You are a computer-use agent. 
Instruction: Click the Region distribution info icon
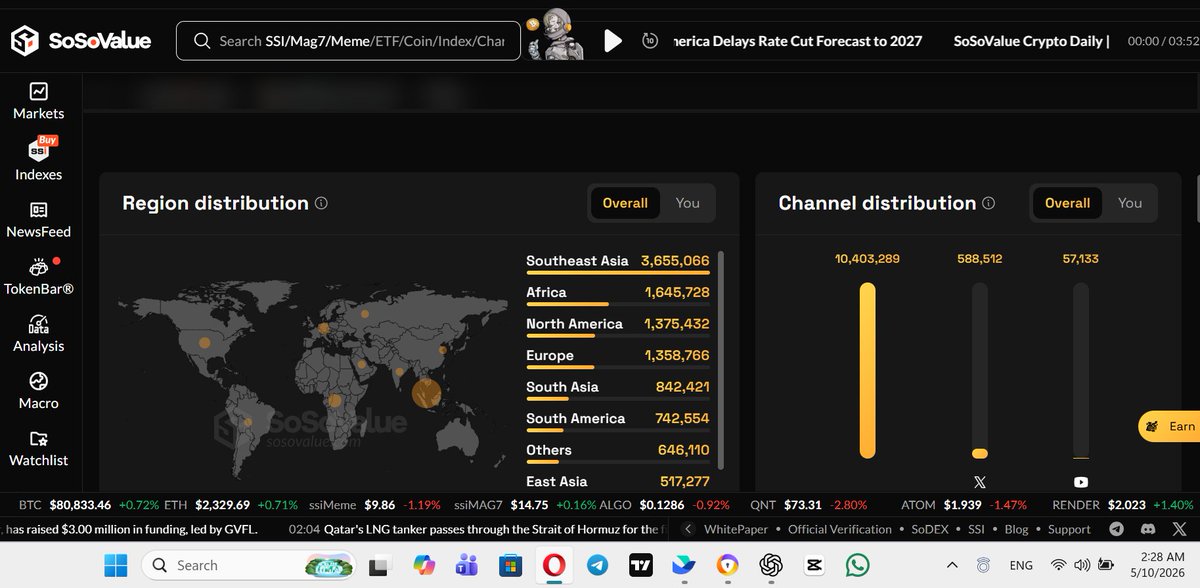(x=321, y=203)
